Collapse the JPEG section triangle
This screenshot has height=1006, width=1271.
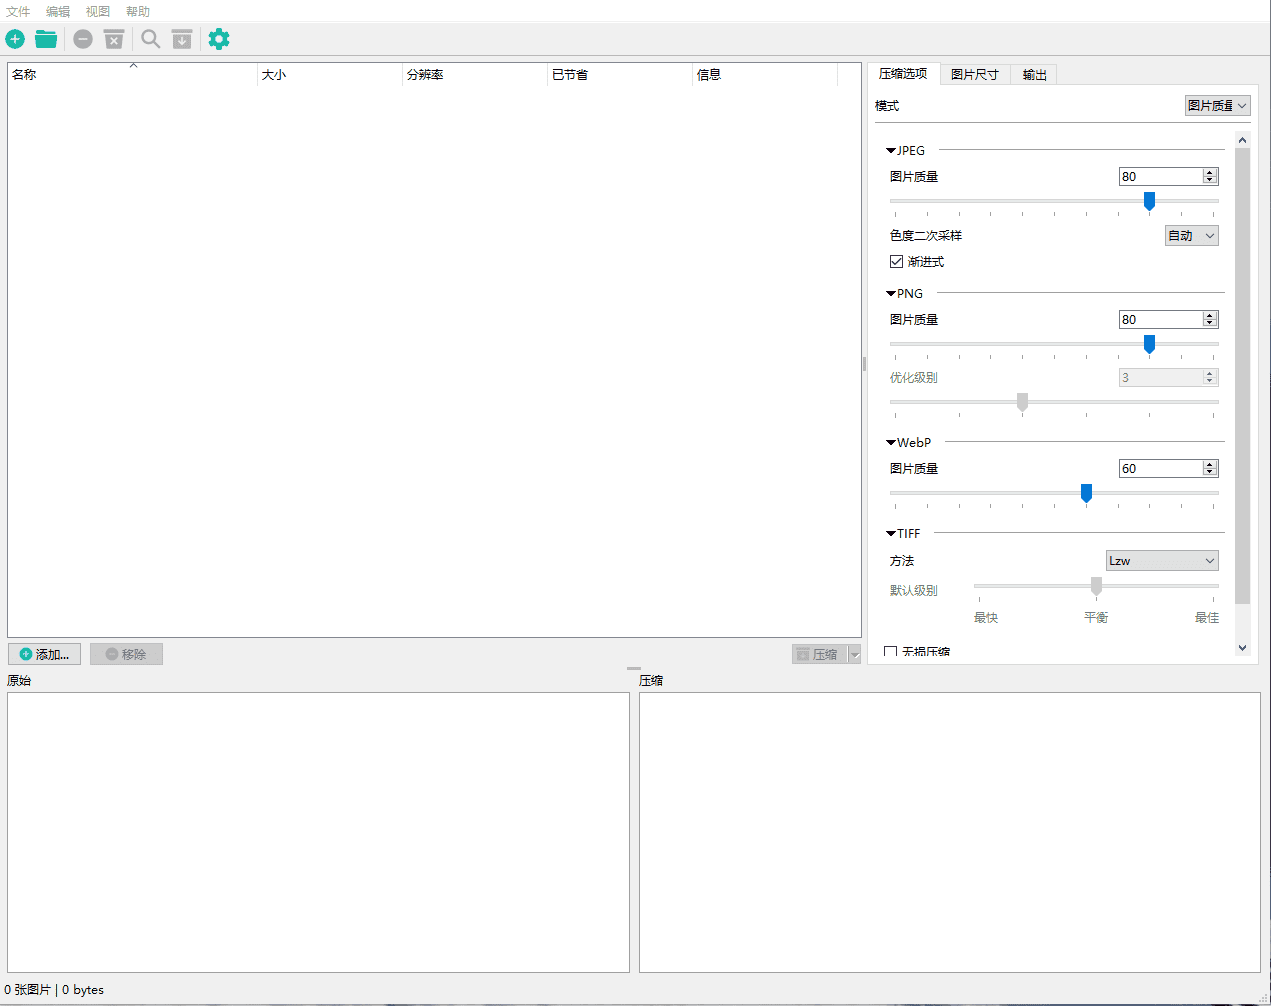point(891,151)
